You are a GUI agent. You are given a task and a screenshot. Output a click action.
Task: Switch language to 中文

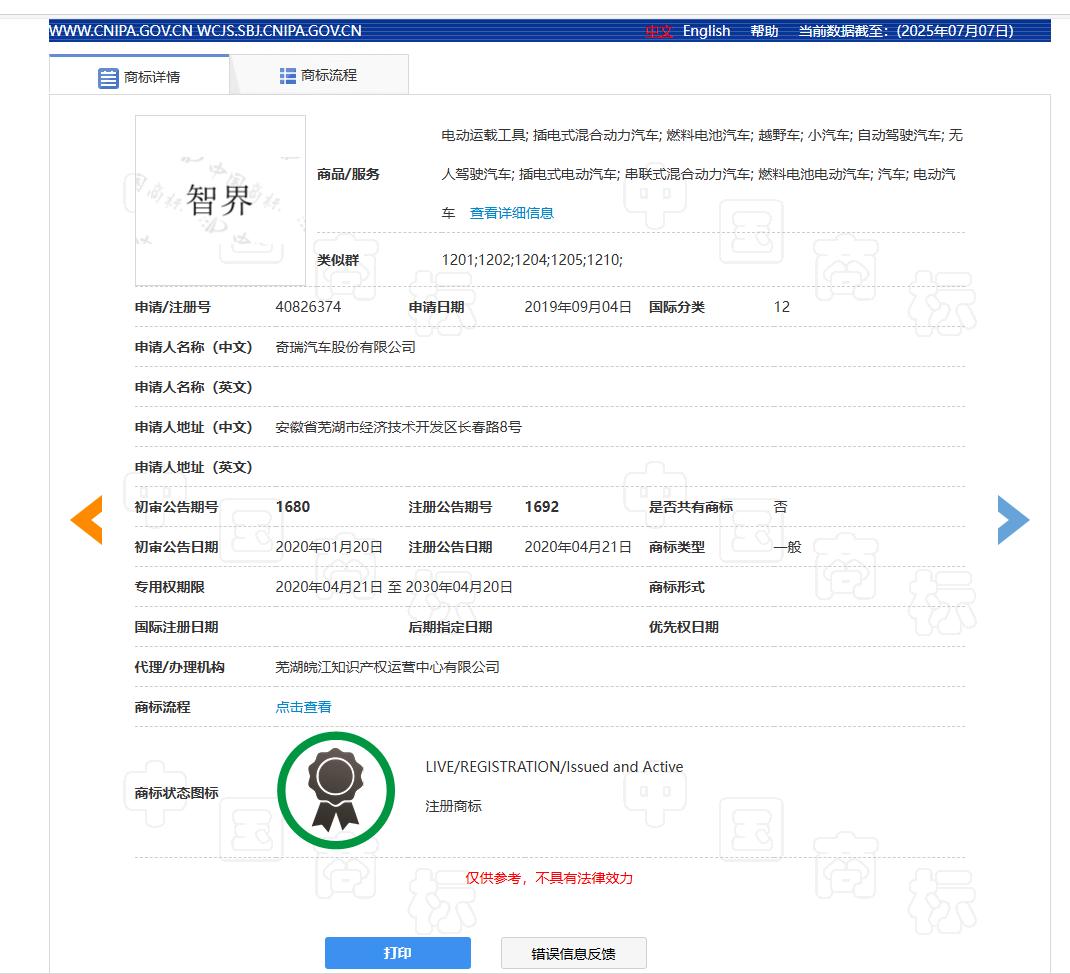coord(659,31)
